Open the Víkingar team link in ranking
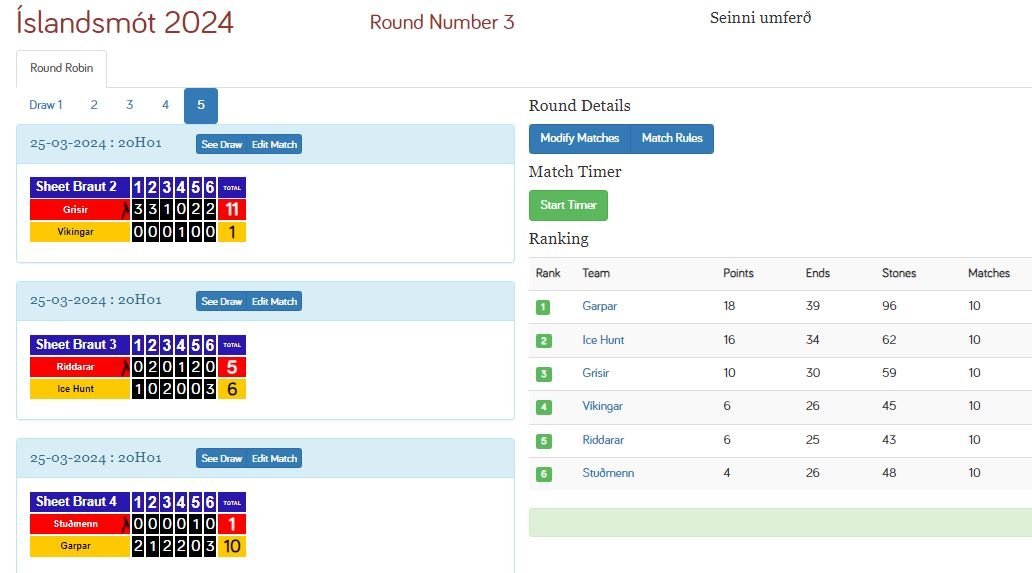This screenshot has height=573, width=1032. click(x=602, y=406)
